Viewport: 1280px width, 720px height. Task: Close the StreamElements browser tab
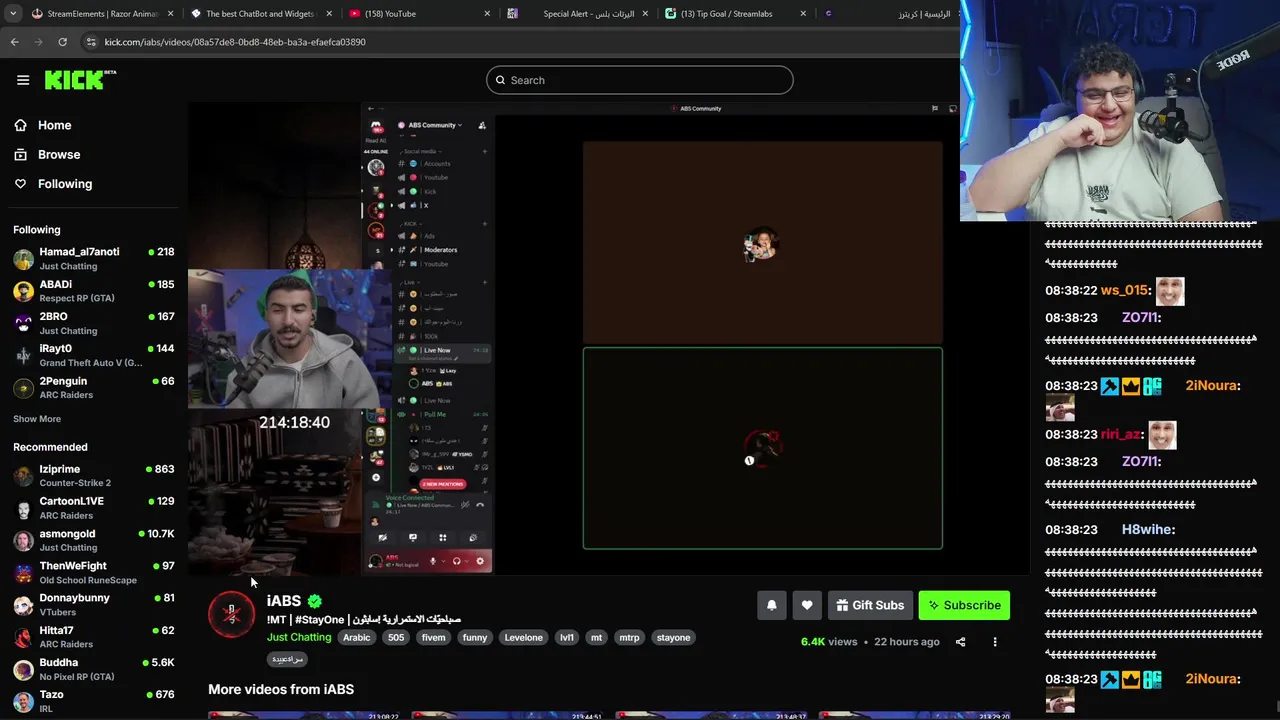click(170, 14)
